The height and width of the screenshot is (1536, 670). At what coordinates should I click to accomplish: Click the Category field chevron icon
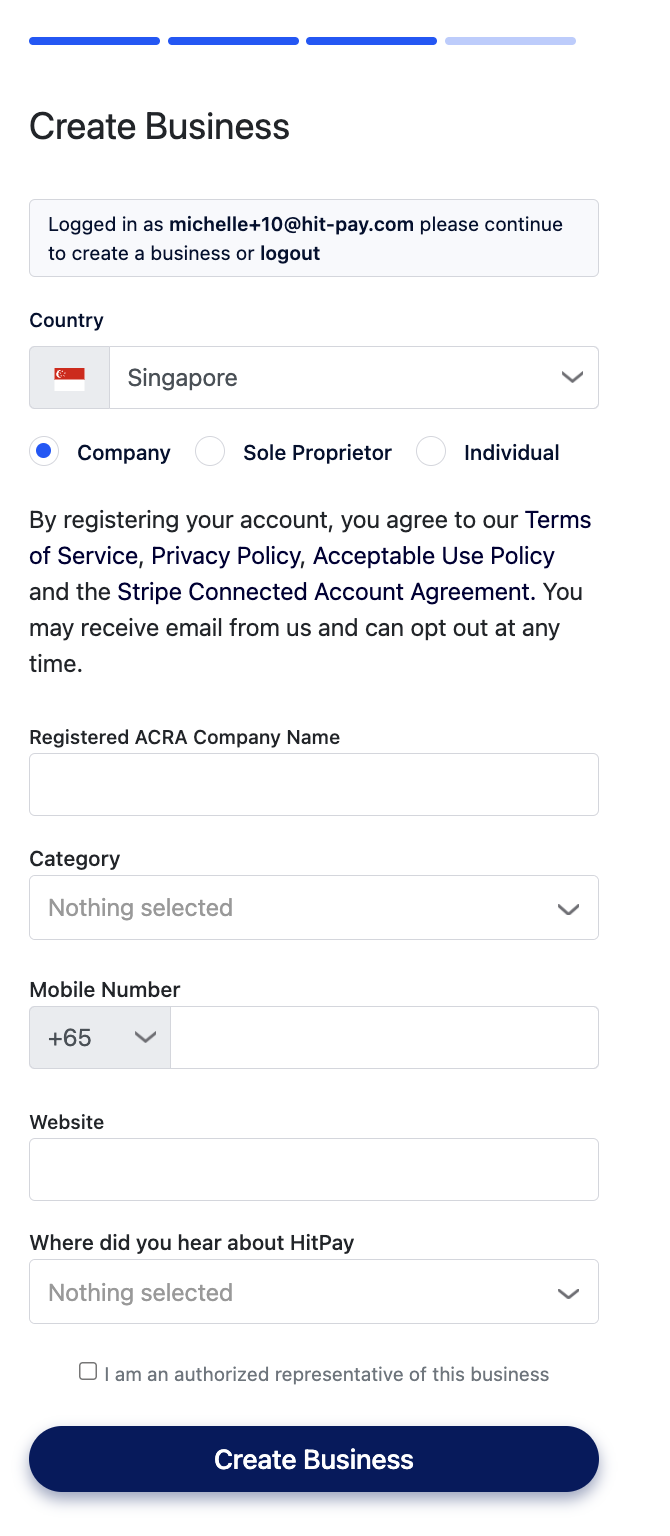(x=568, y=909)
